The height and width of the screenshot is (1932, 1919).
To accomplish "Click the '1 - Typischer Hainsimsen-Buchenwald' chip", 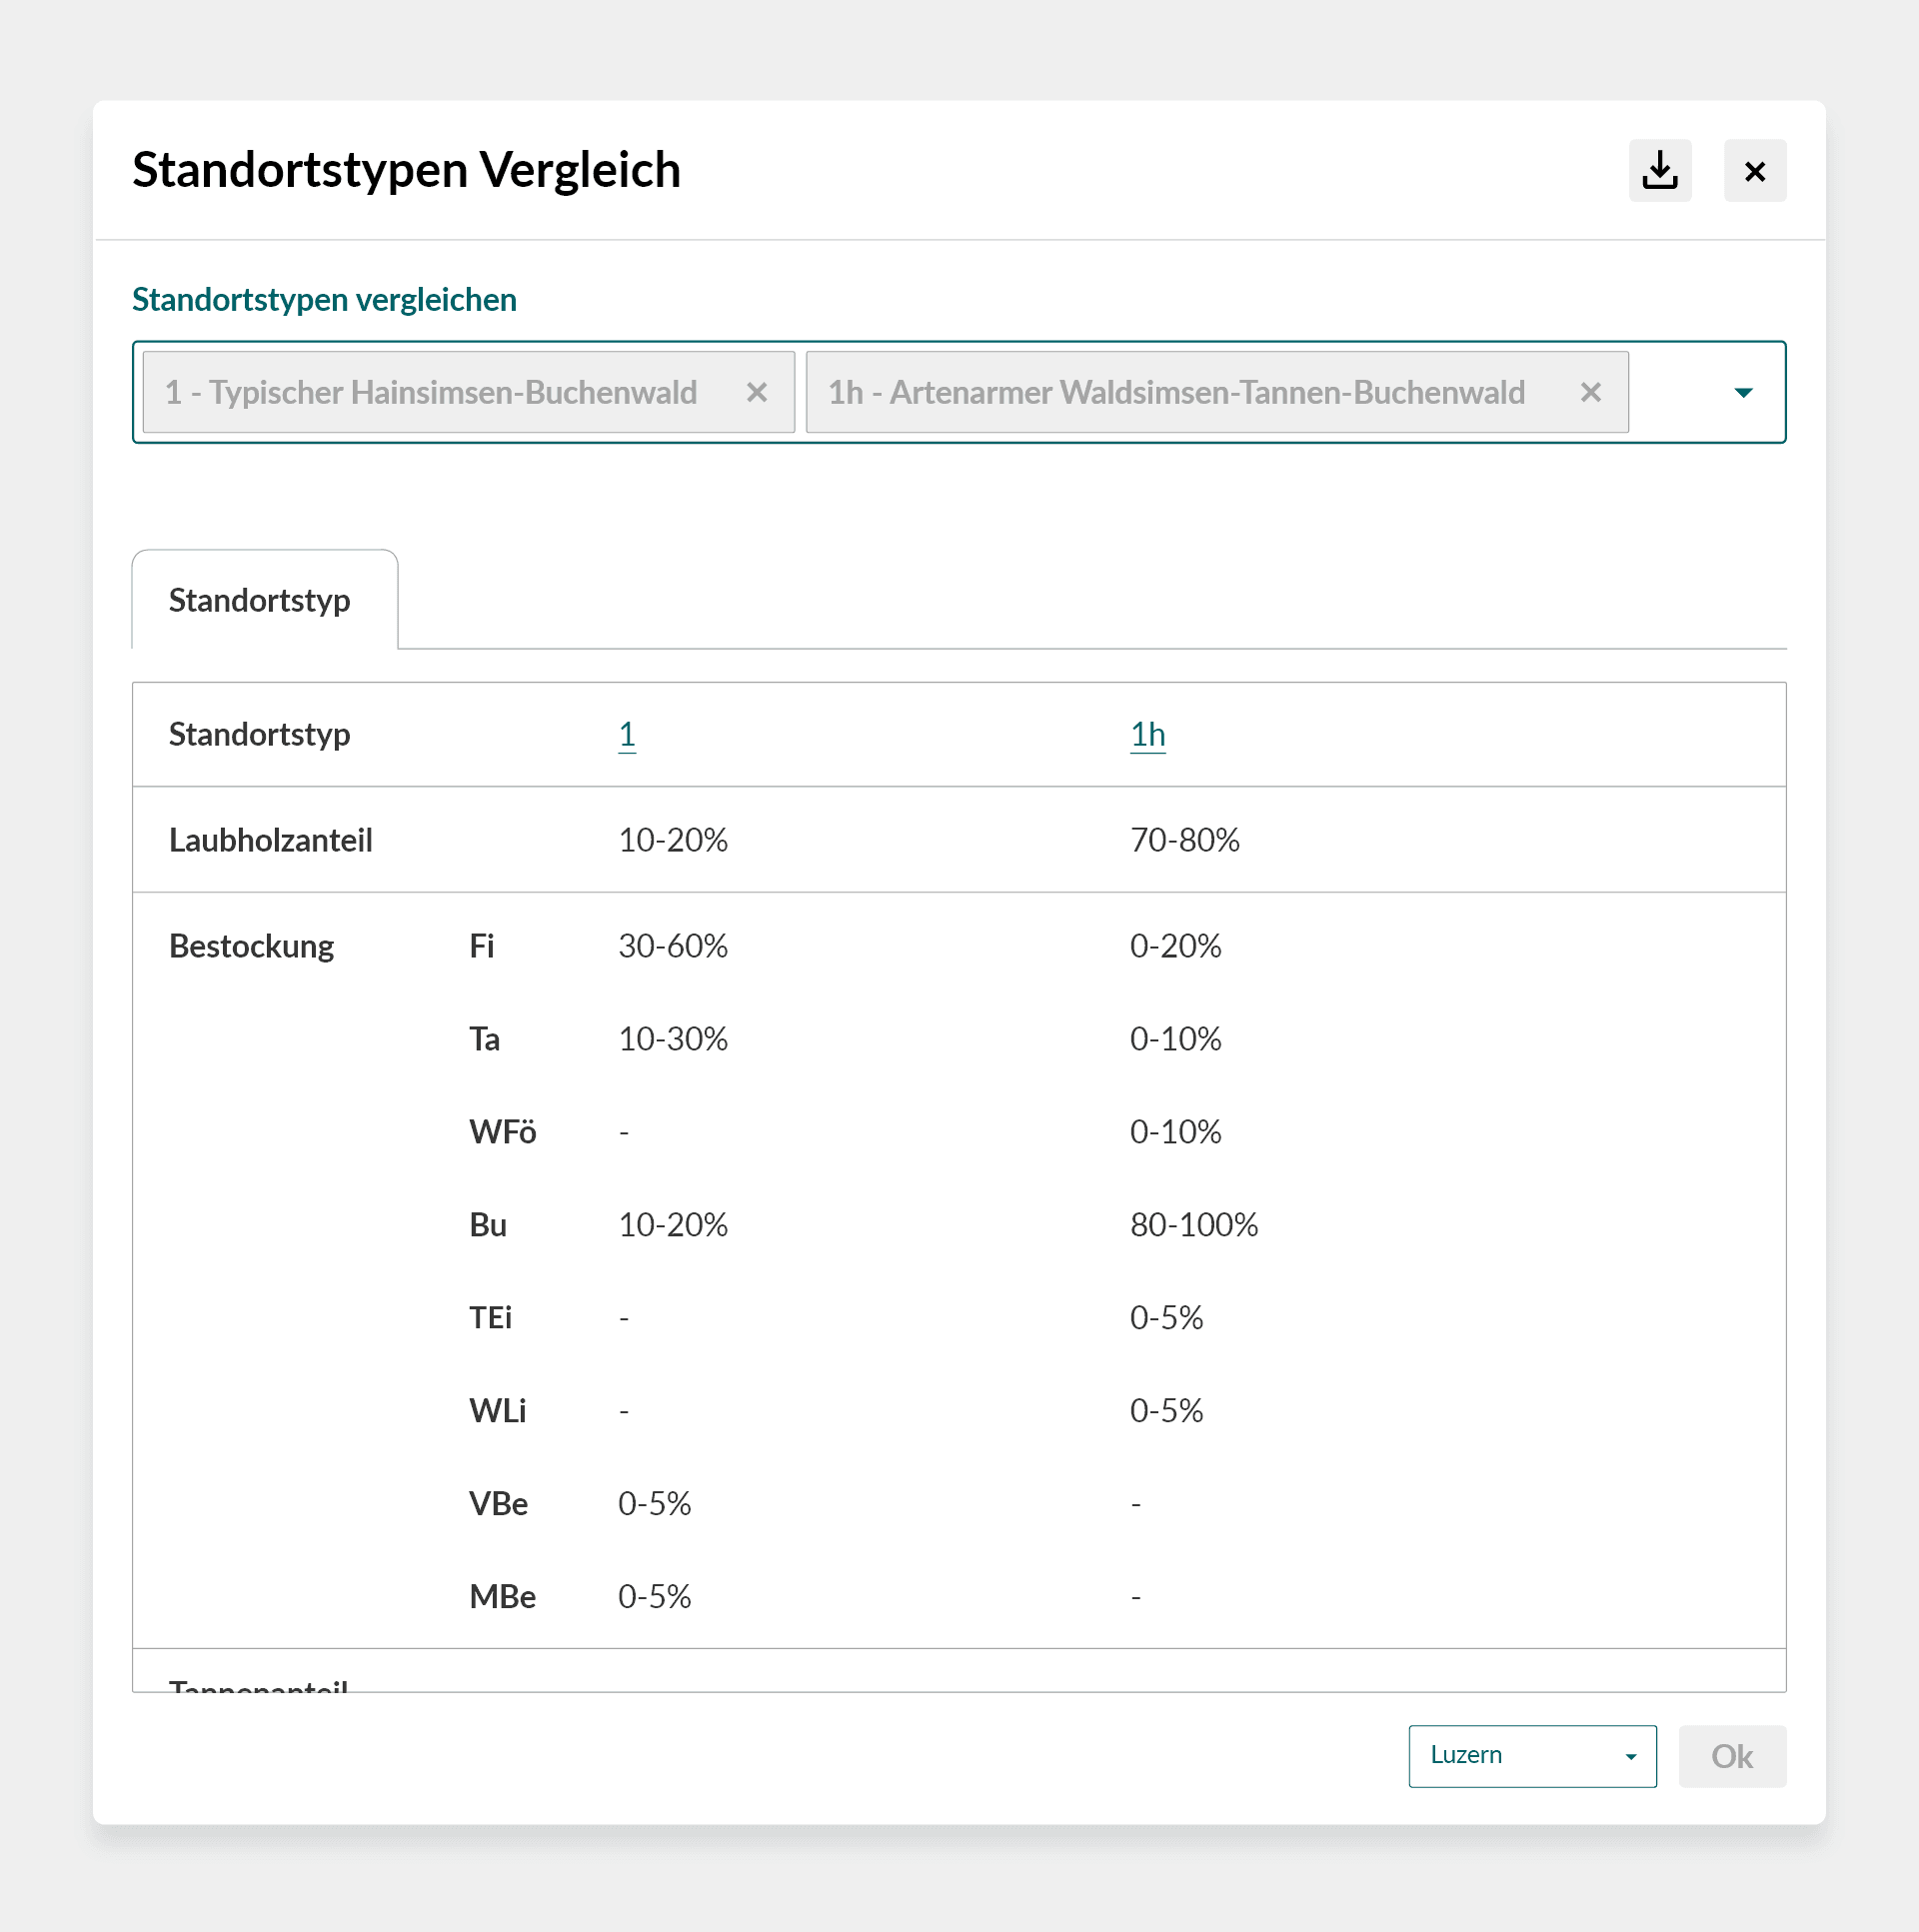I will (430, 392).
